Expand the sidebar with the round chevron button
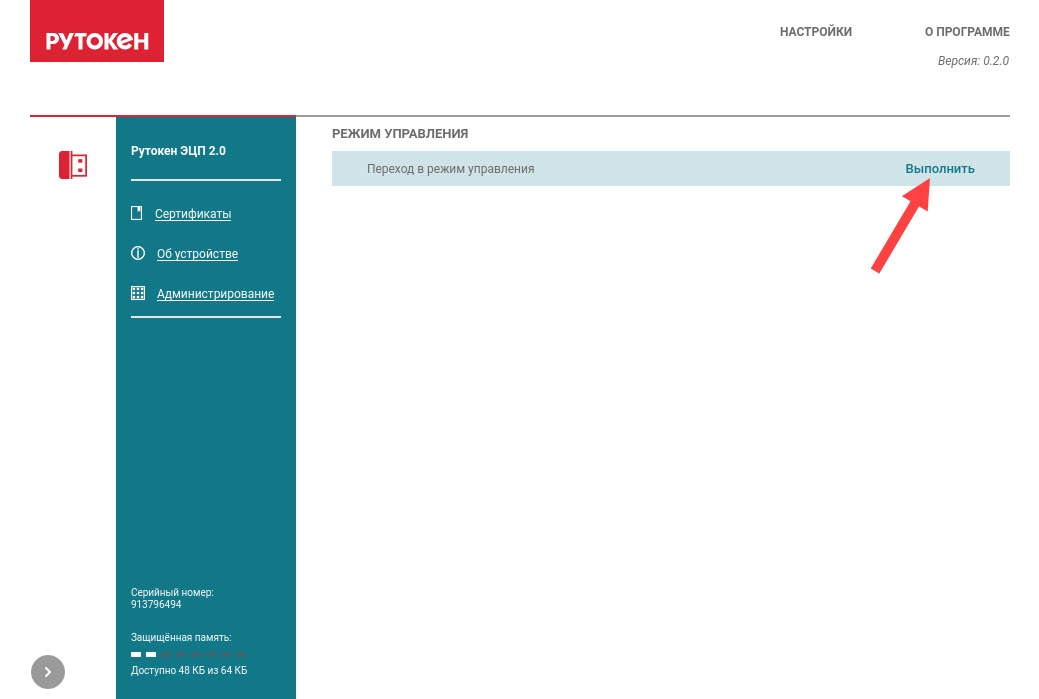Viewport: 1039px width, 699px height. pos(48,672)
